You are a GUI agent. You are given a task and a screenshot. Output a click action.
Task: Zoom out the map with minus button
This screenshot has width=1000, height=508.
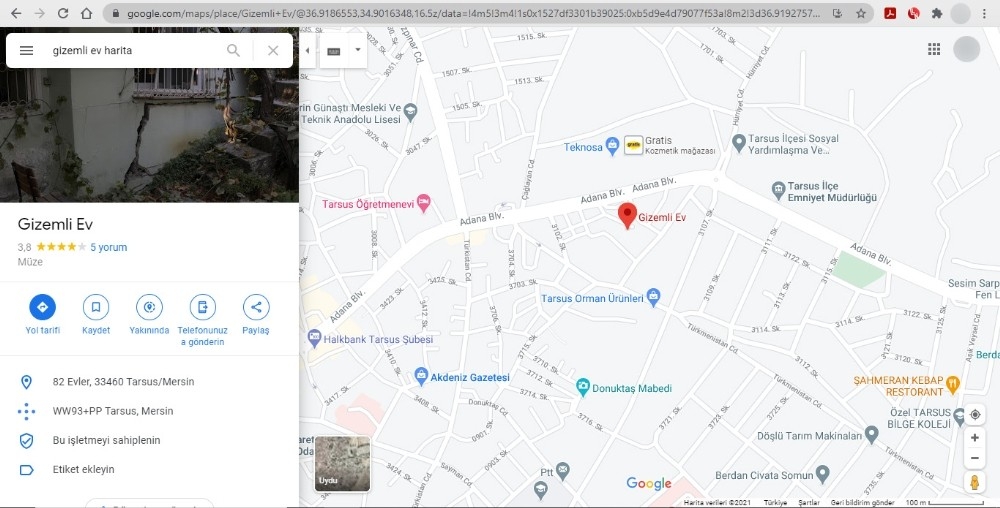974,458
